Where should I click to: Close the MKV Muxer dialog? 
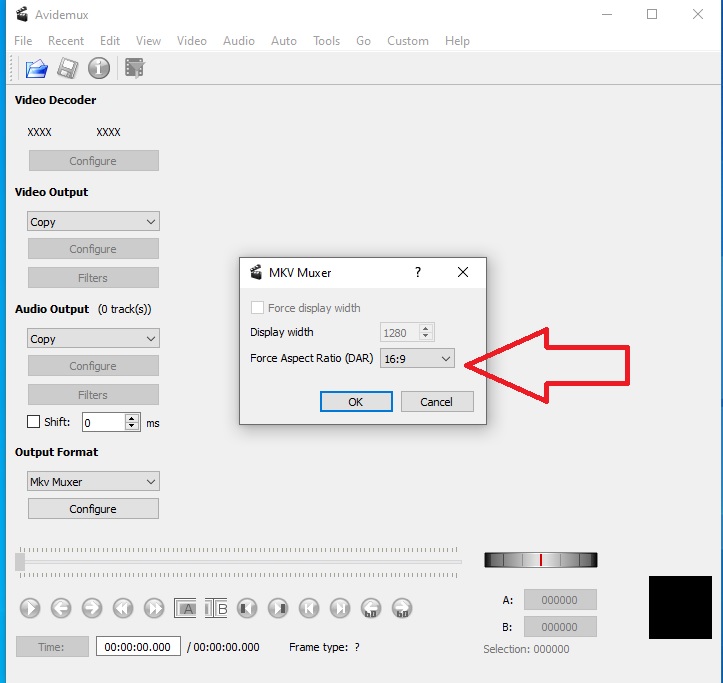click(x=463, y=272)
